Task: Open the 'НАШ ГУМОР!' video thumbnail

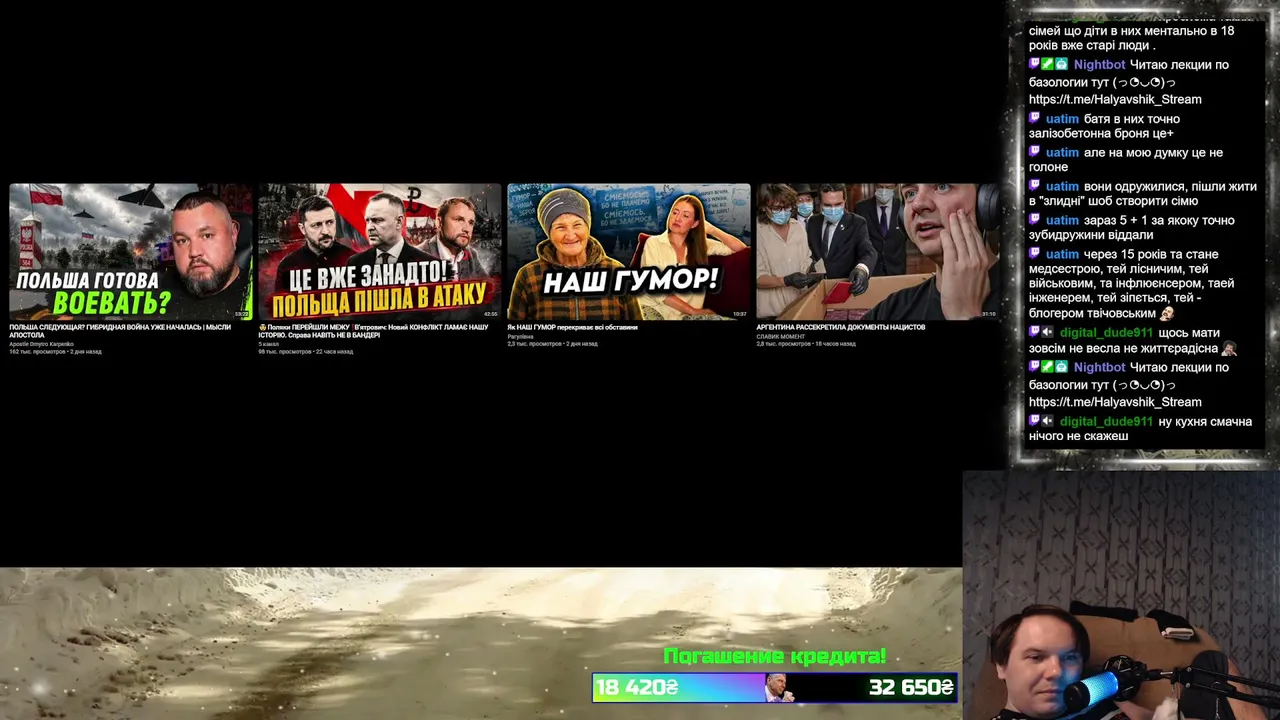Action: point(629,251)
